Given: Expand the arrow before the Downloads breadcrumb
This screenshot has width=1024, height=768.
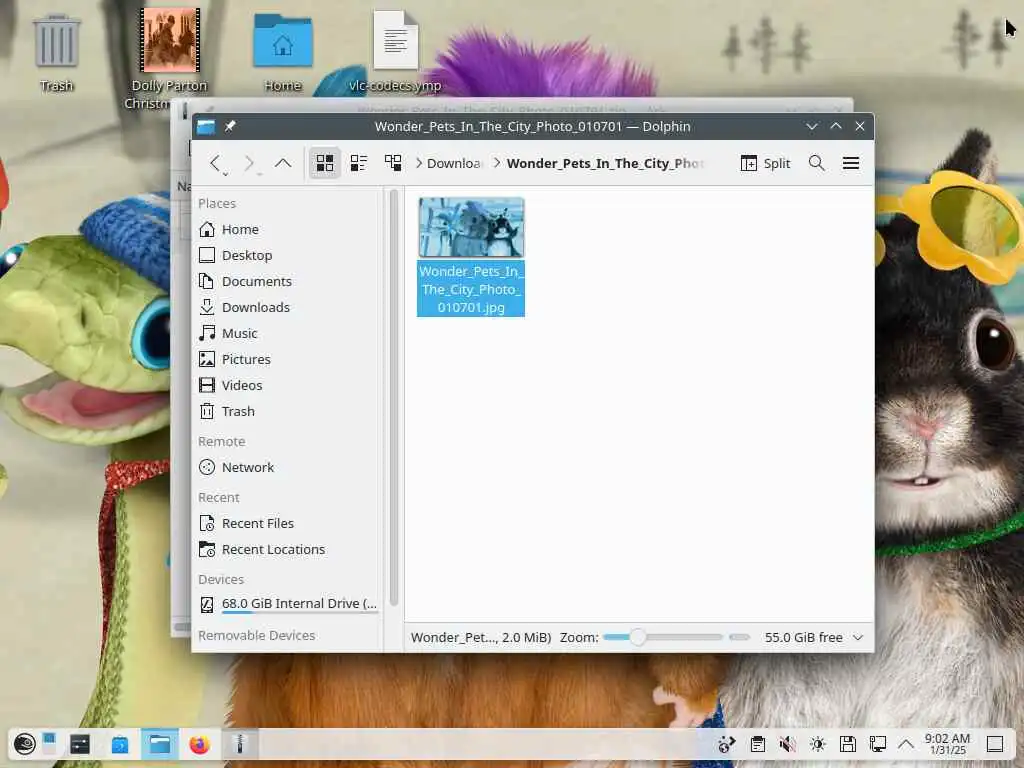Looking at the screenshot, I should (x=419, y=163).
